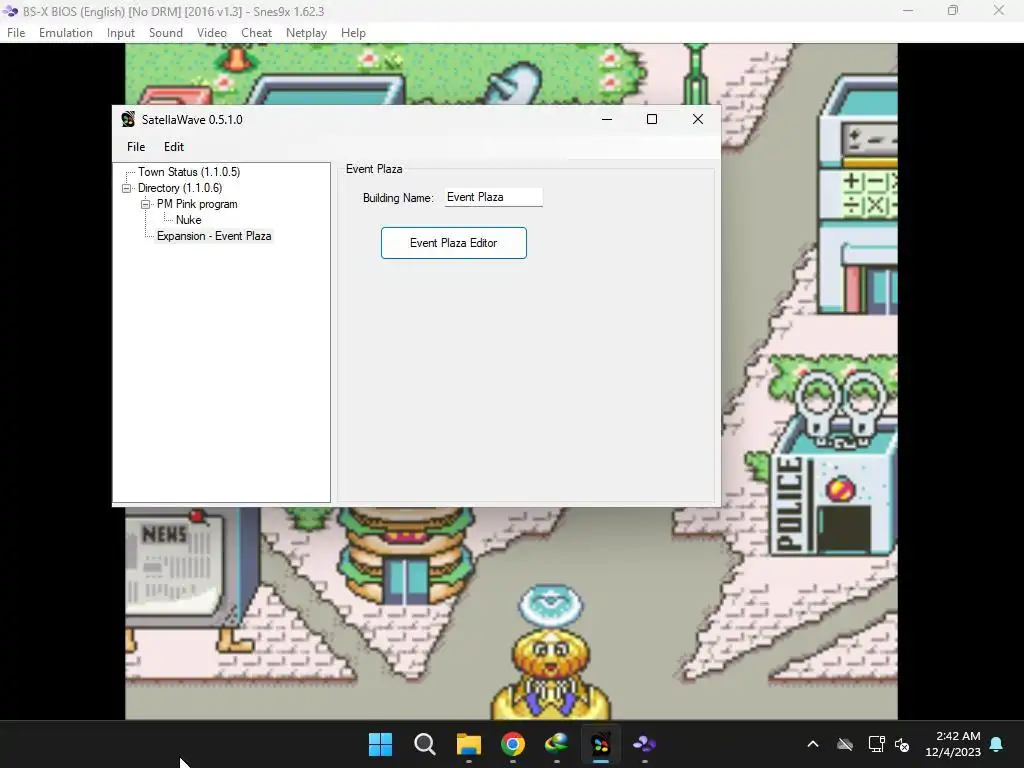Open the SatellaWave File menu

pyautogui.click(x=136, y=147)
